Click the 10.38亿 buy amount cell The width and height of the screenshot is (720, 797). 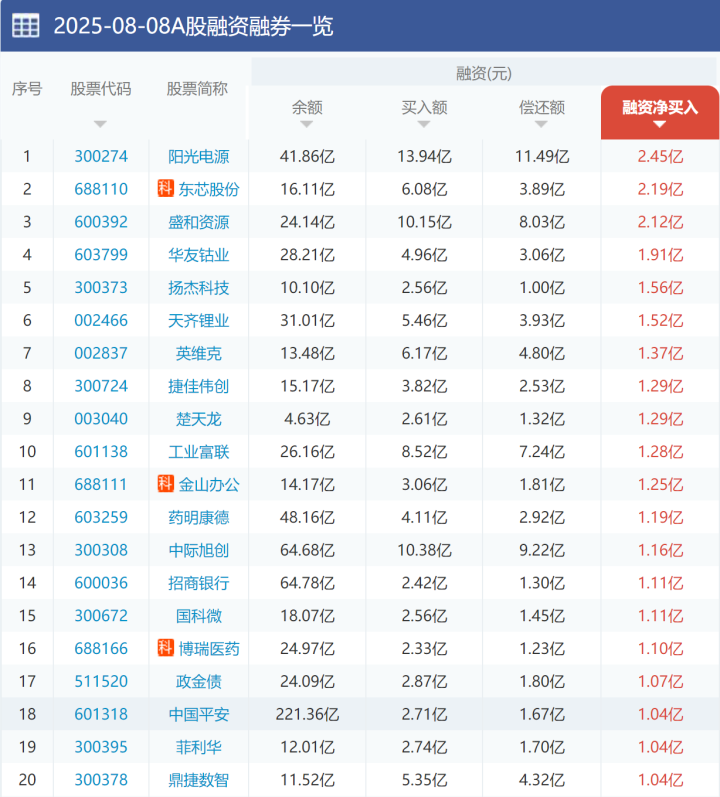coord(424,550)
